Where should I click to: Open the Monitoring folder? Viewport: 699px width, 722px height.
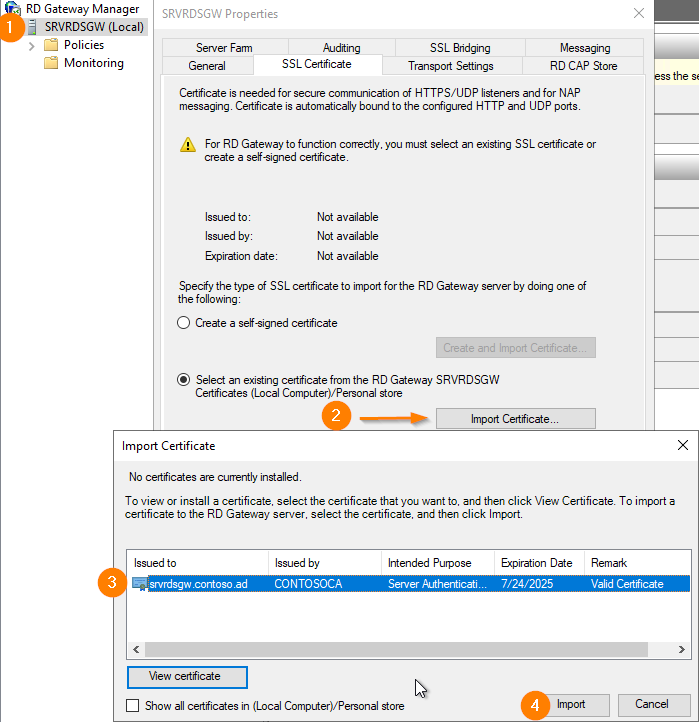click(93, 63)
